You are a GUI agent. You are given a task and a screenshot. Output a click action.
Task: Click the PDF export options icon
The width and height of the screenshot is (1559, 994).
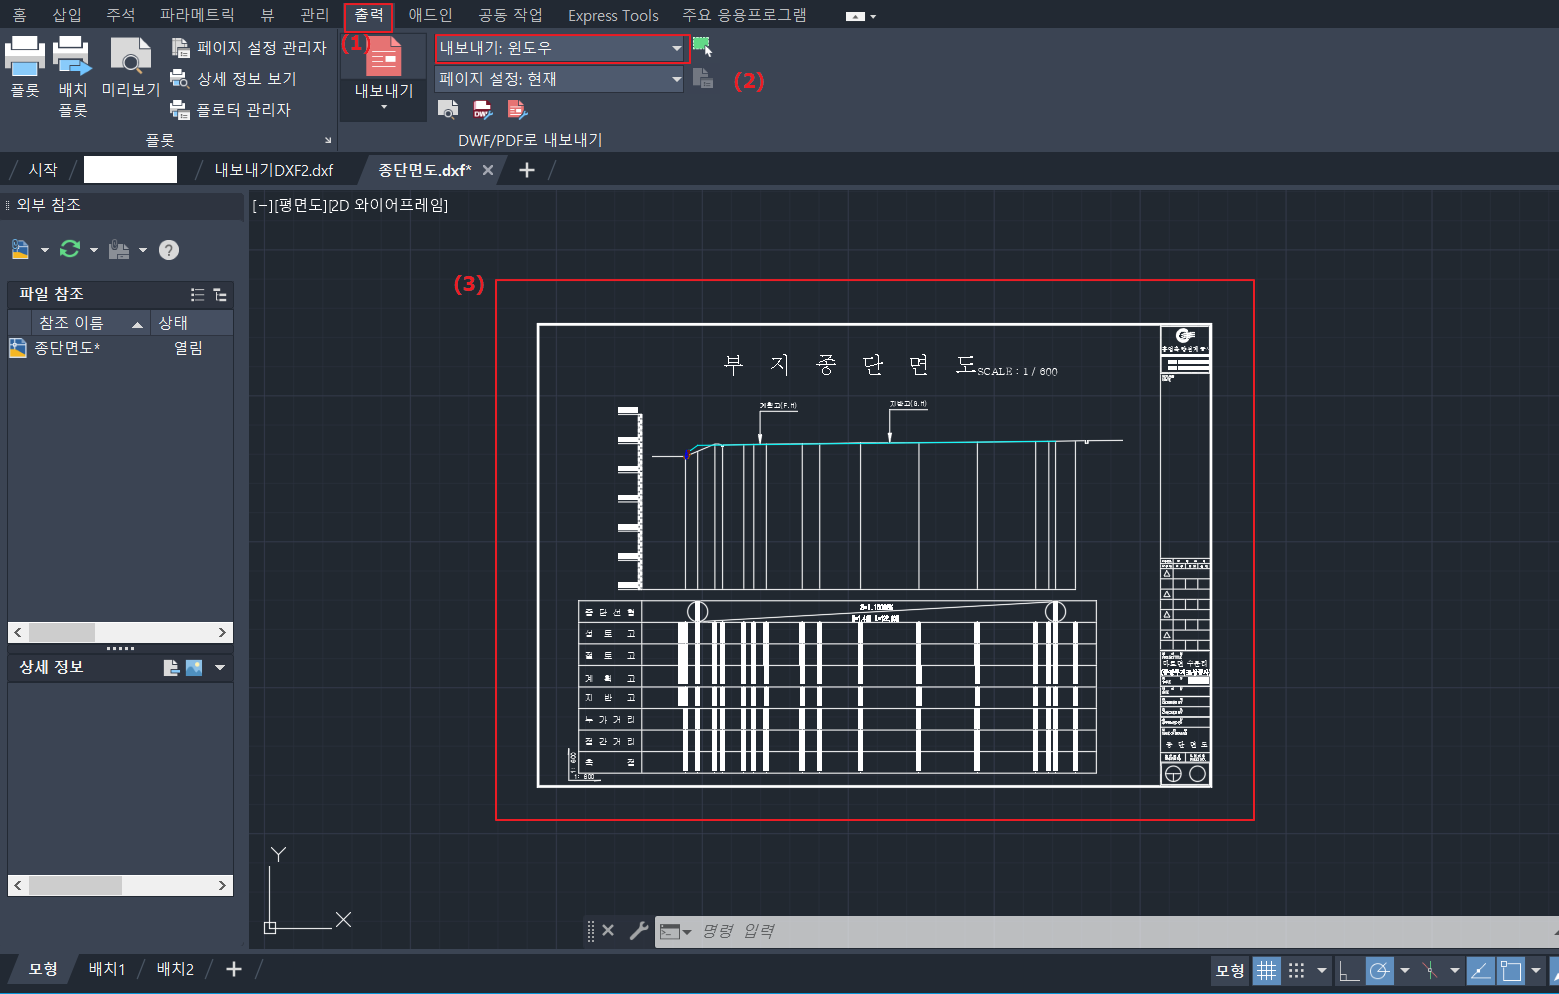517,109
